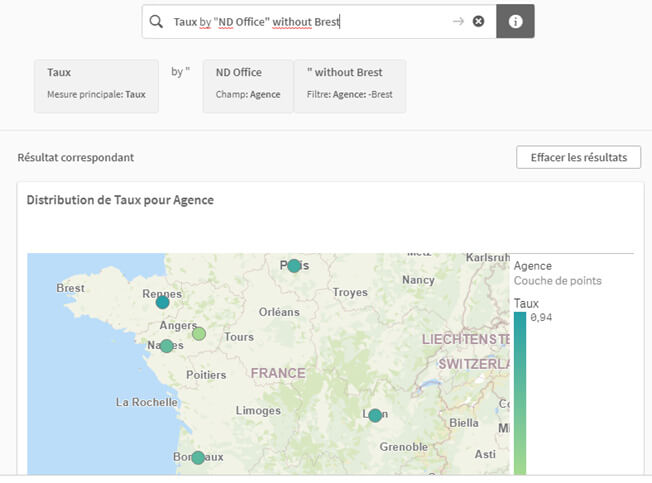The height and width of the screenshot is (483, 652).
Task: Click 'Filtre: Agence: -Brest' subtitle
Action: coord(349,95)
